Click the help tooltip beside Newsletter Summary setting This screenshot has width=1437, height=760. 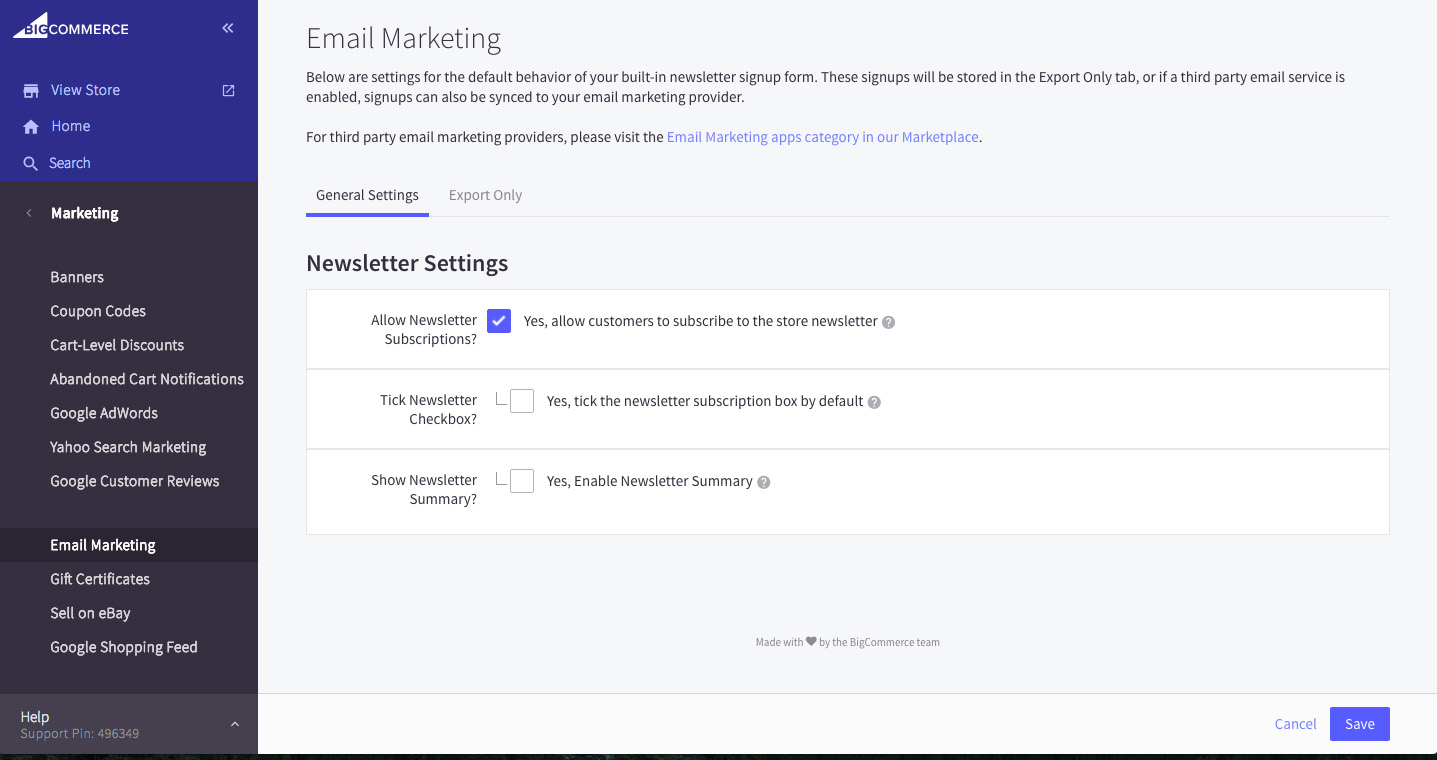(764, 481)
